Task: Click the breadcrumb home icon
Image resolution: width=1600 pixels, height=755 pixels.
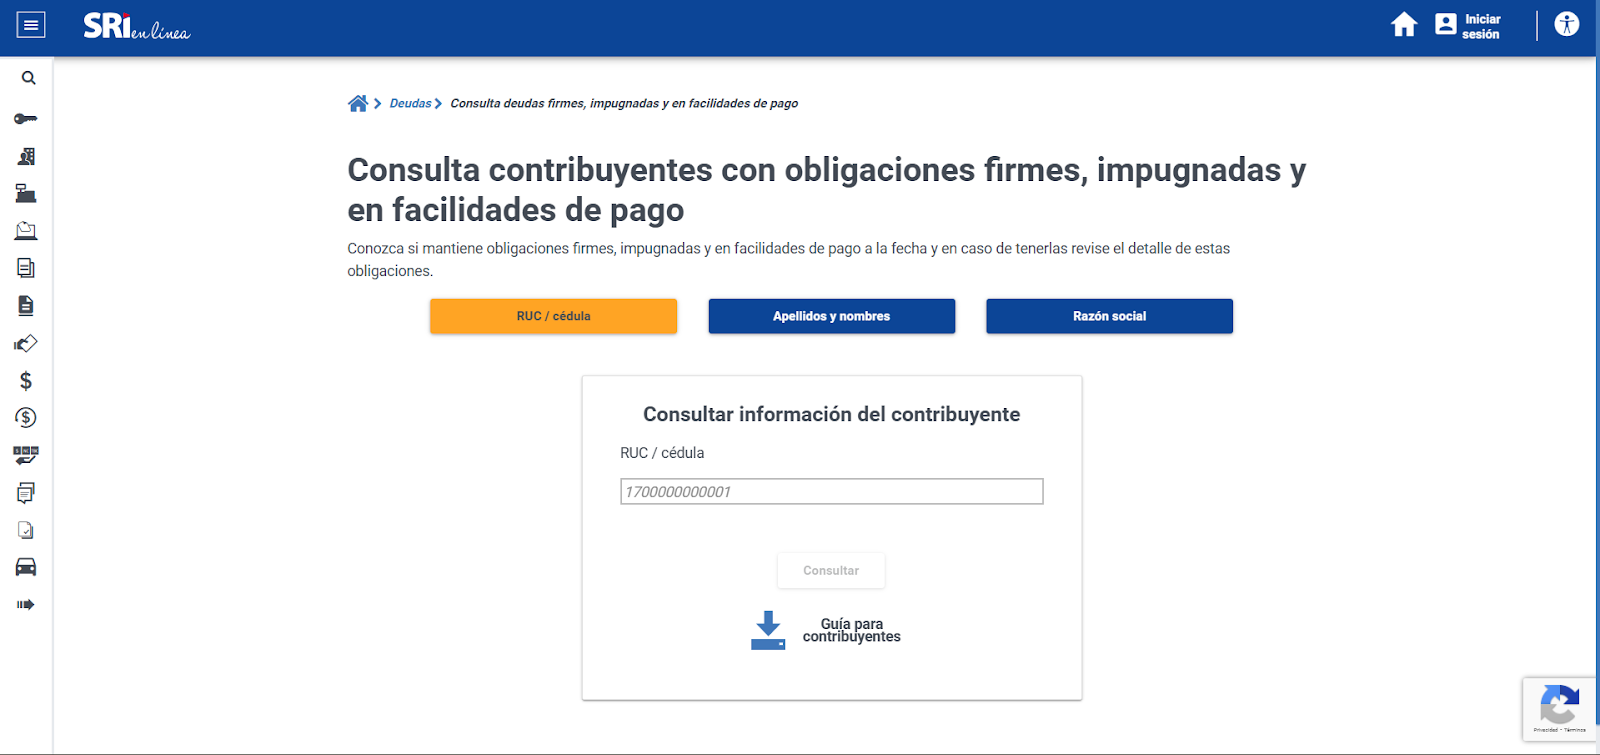Action: click(x=358, y=103)
